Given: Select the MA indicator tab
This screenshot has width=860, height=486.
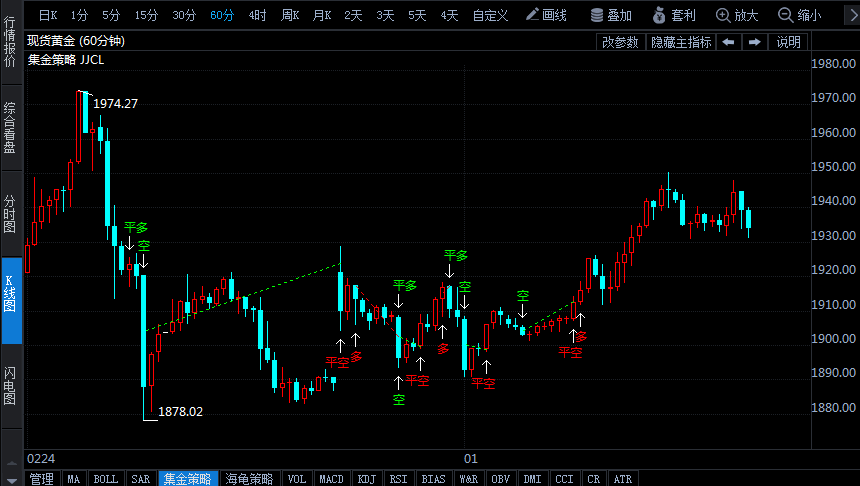Looking at the screenshot, I should pos(73,479).
